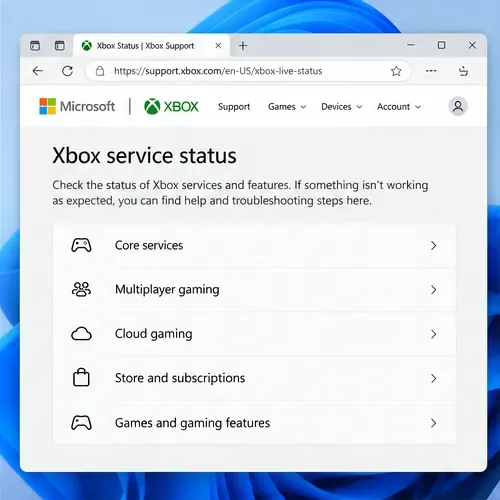Viewport: 500px width, 500px height.
Task: Expand the Devices dropdown menu
Action: 342,107
